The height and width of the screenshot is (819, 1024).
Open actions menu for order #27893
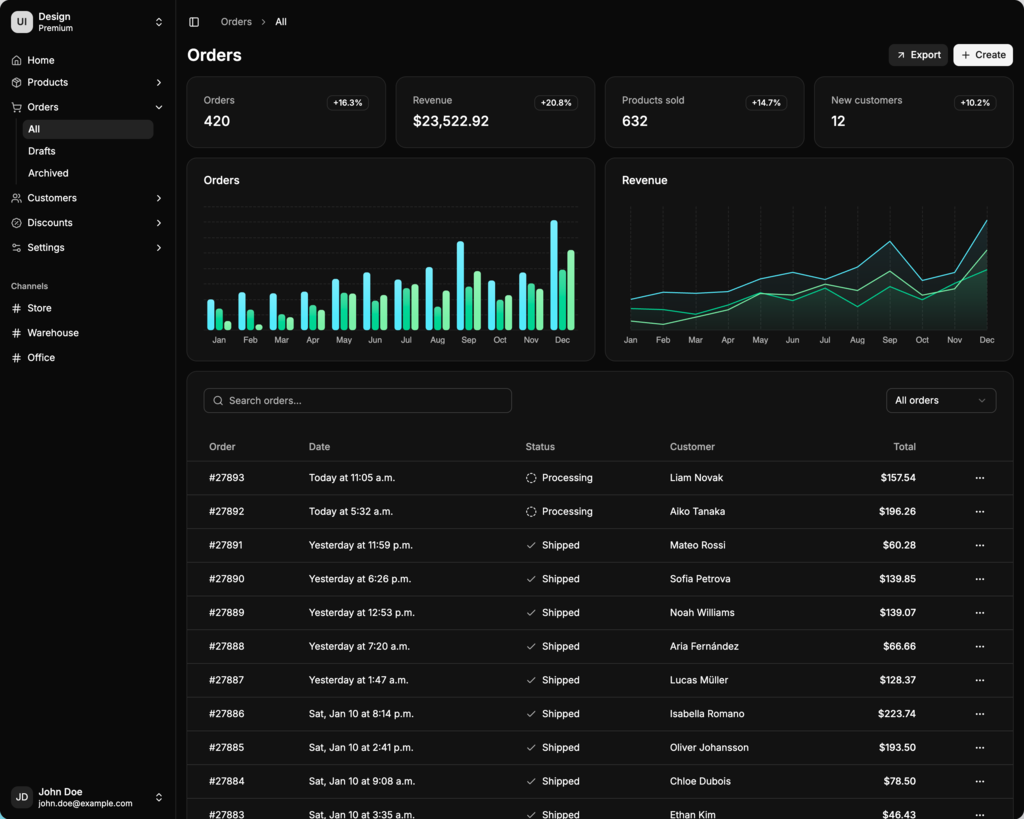click(x=979, y=478)
